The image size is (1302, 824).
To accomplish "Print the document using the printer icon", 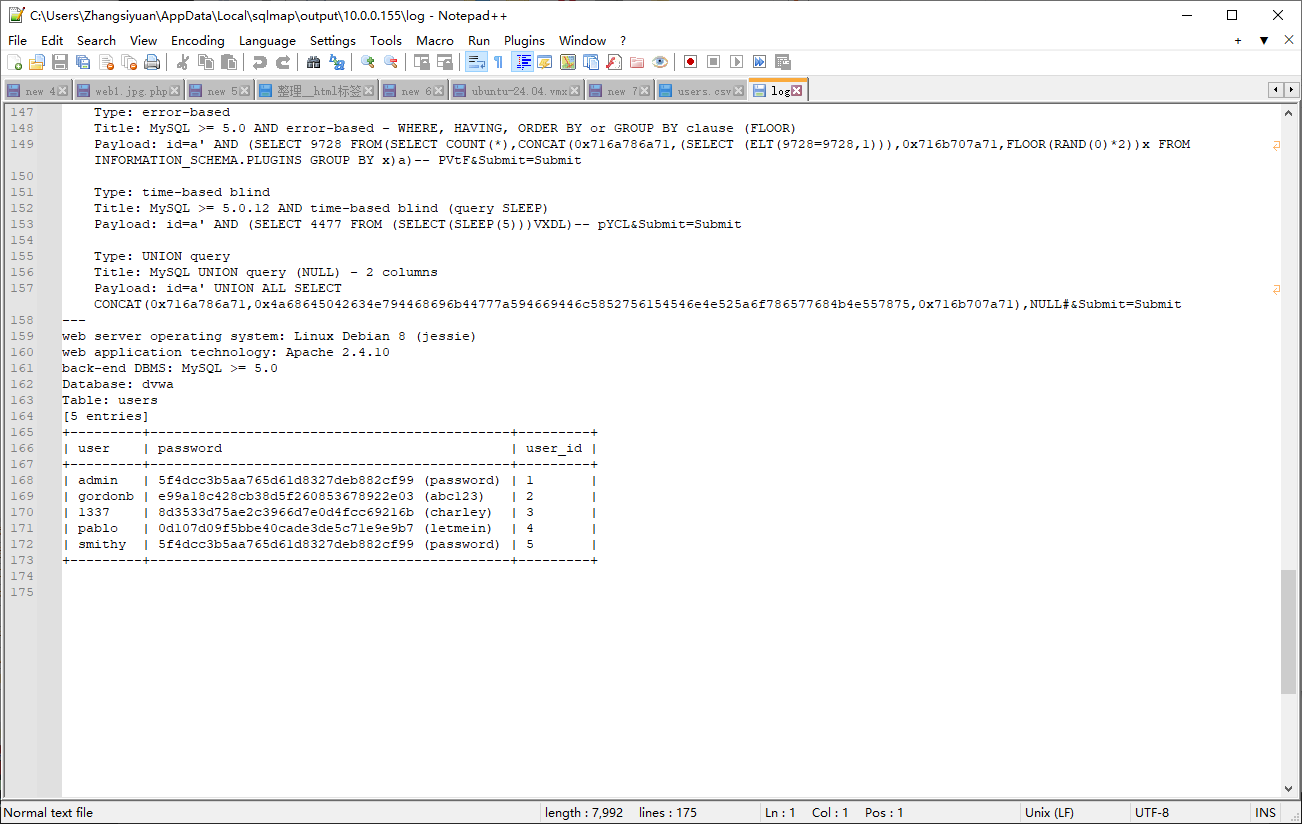I will 152,62.
